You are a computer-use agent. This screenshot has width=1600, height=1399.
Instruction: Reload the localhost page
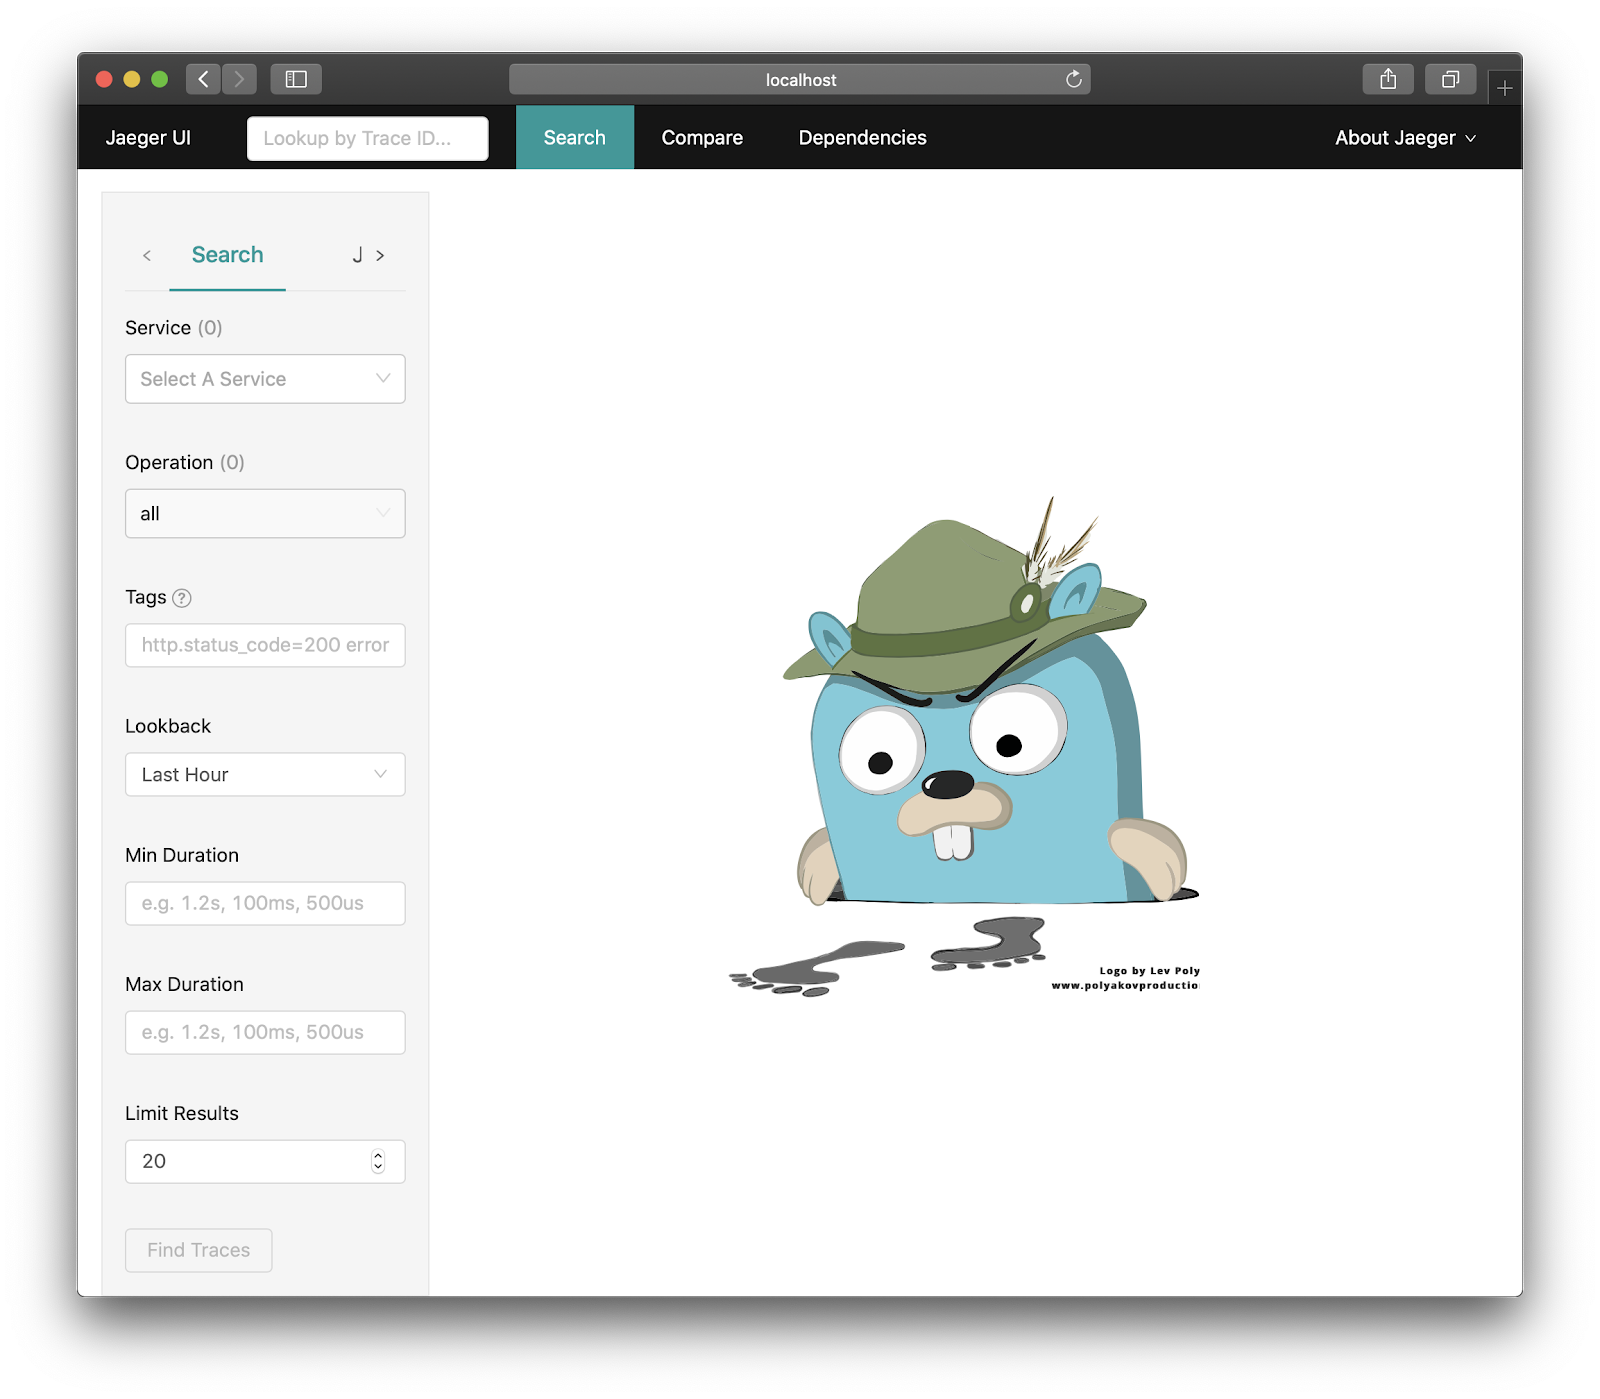1073,79
